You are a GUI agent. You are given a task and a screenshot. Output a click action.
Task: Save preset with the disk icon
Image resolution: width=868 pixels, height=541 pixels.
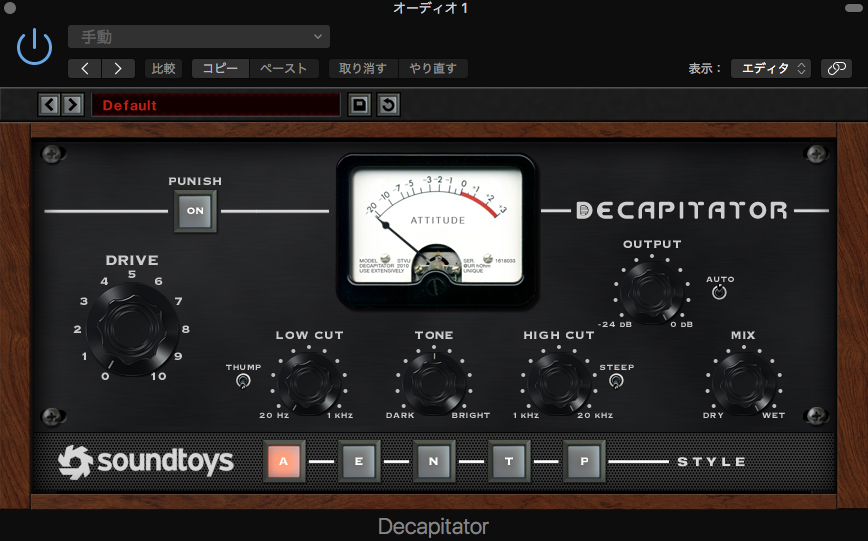359,104
